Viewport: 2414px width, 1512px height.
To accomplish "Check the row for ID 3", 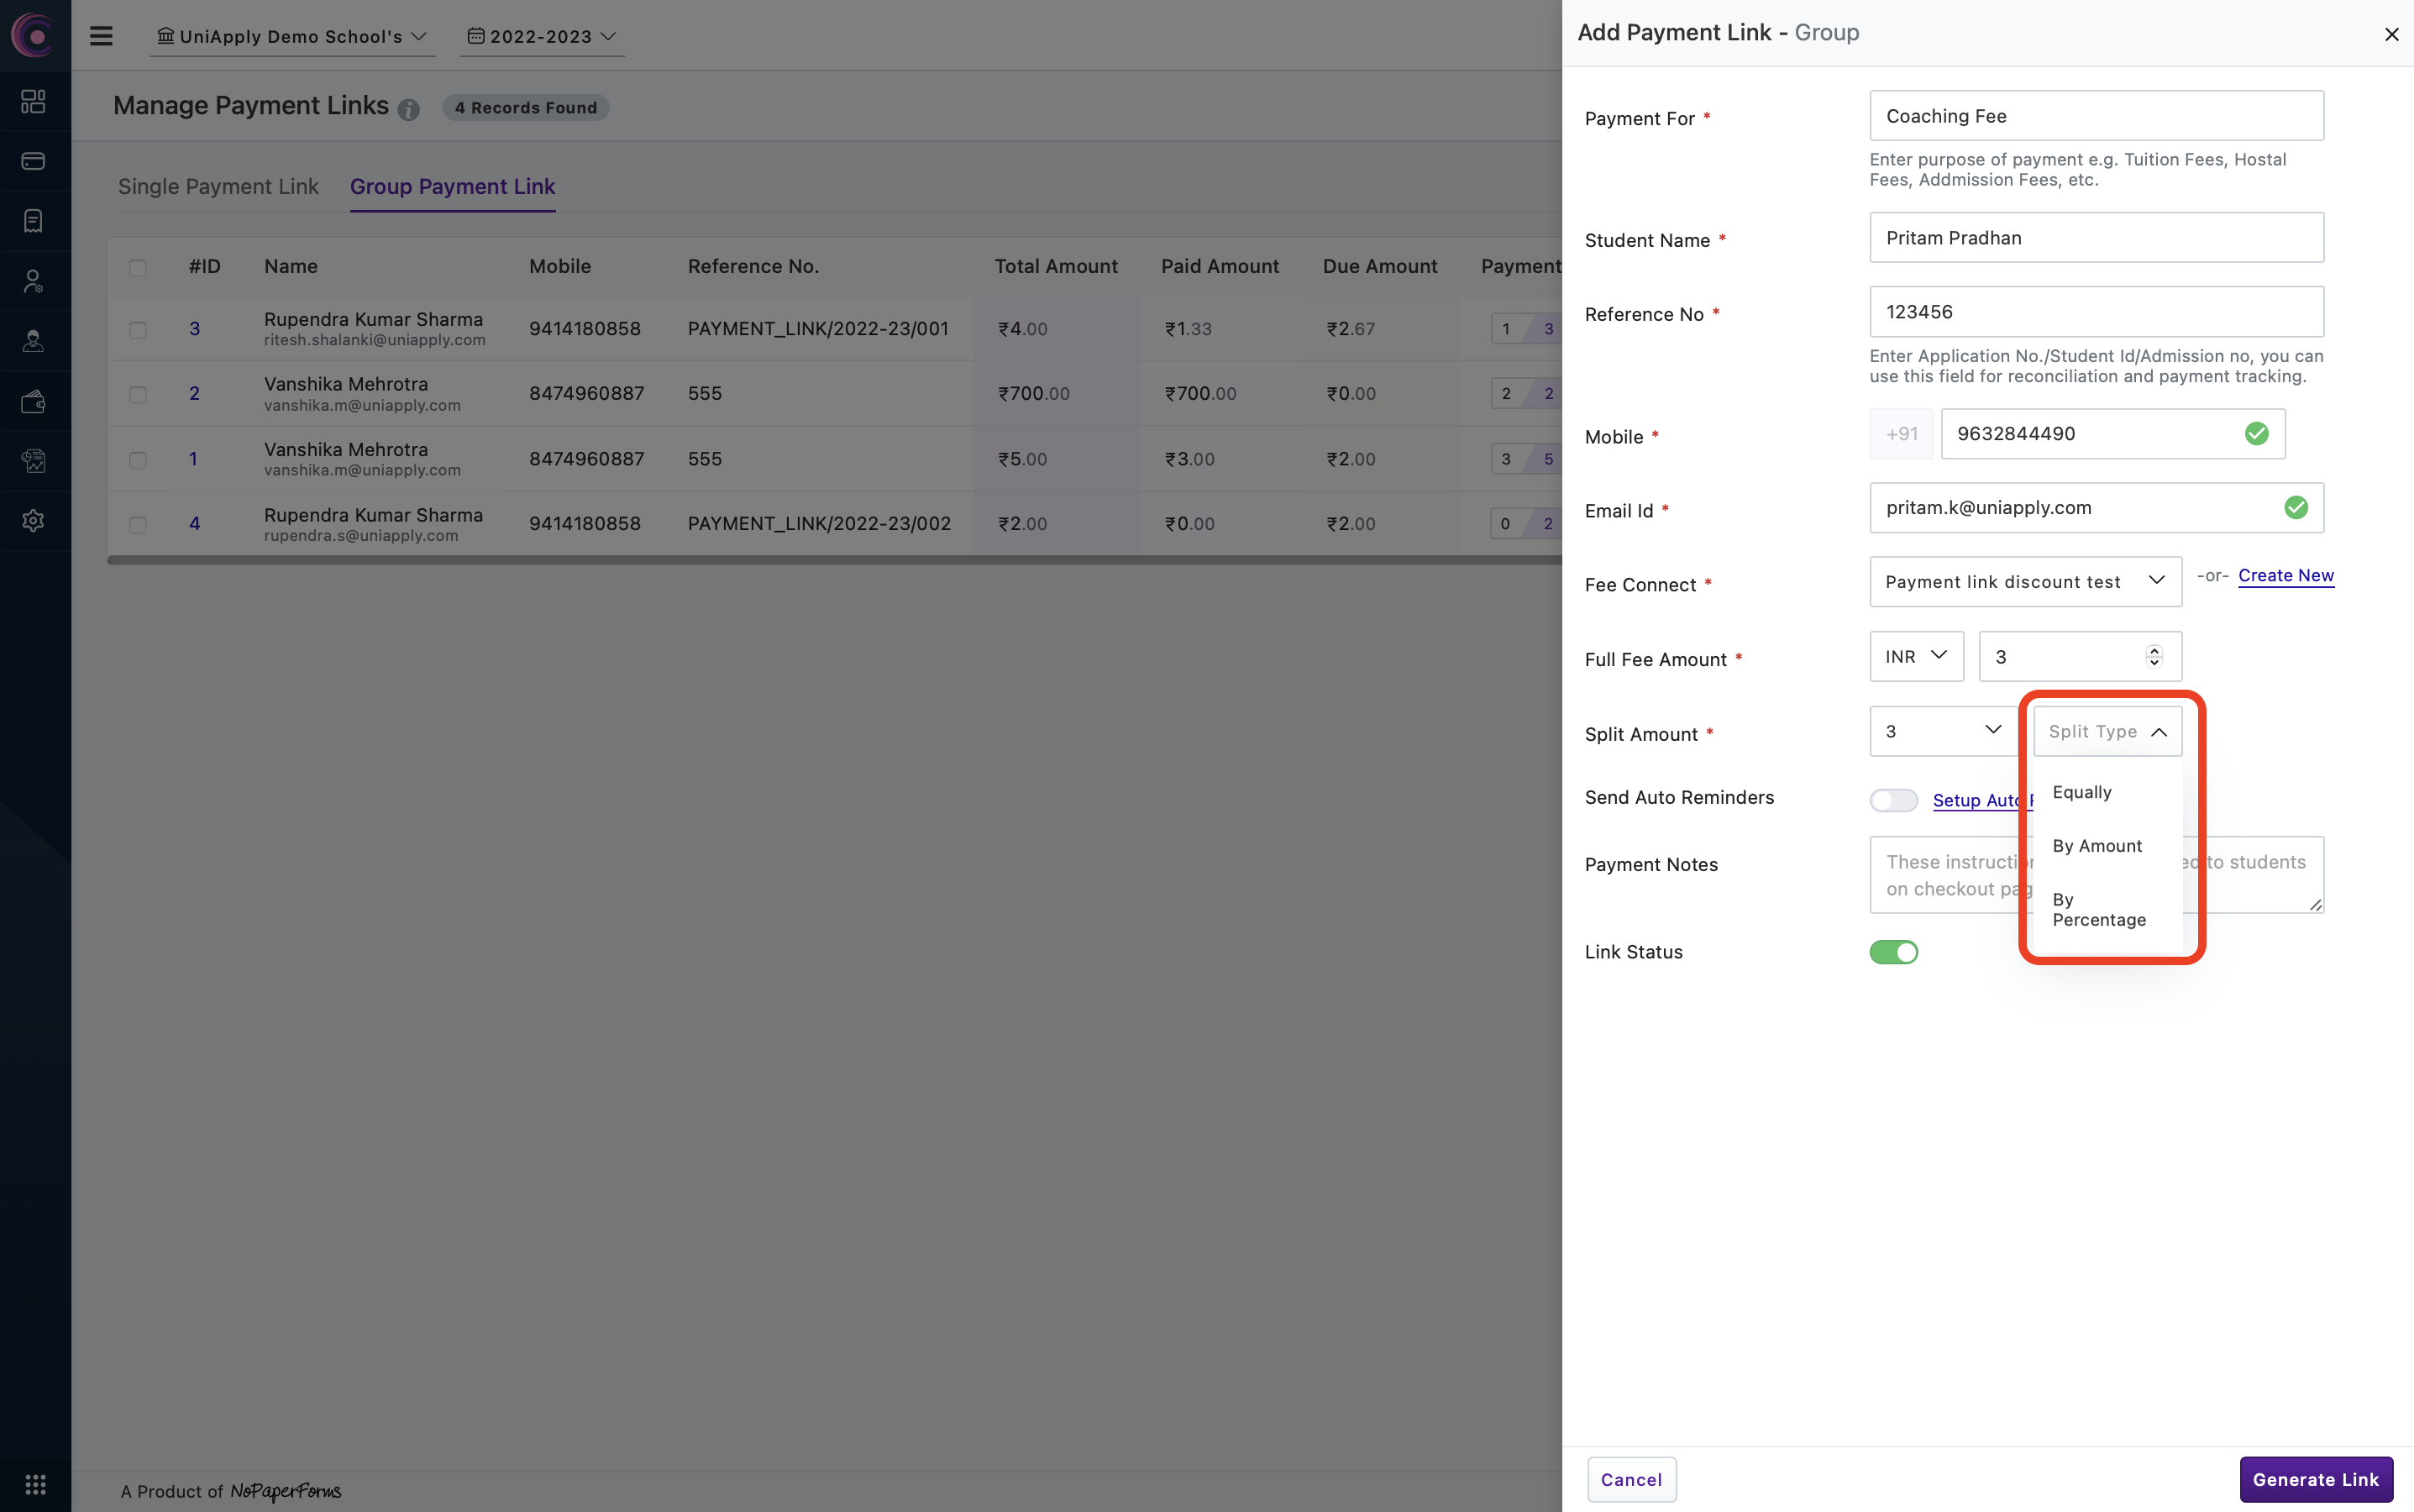I will coord(138,329).
